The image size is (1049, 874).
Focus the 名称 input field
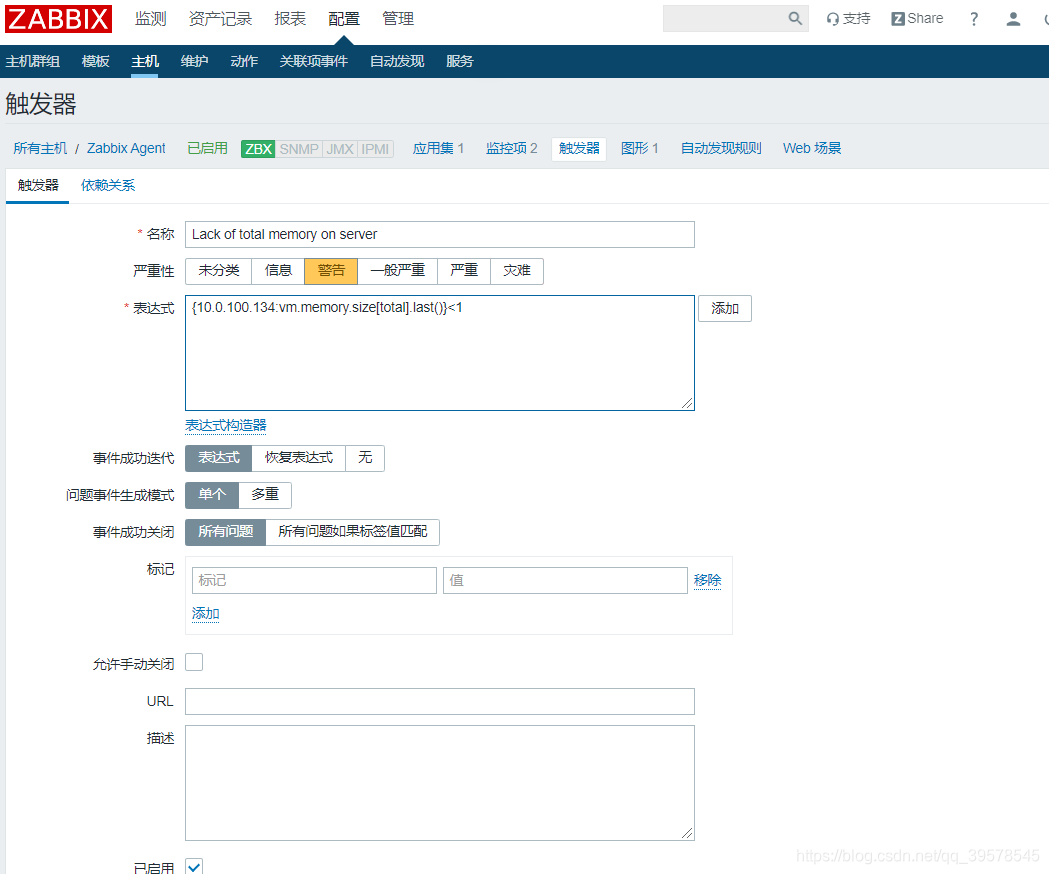coord(440,234)
